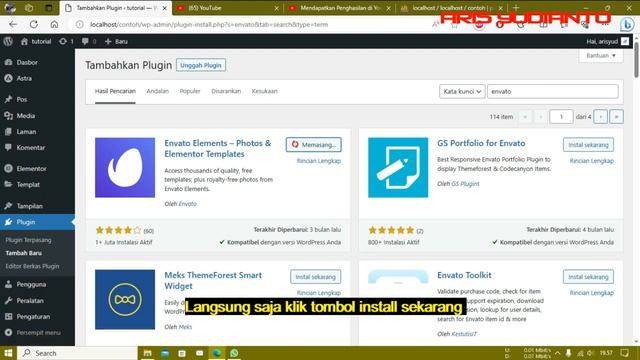Open the GS Plugins author link
The height and width of the screenshot is (360, 640).
465,184
